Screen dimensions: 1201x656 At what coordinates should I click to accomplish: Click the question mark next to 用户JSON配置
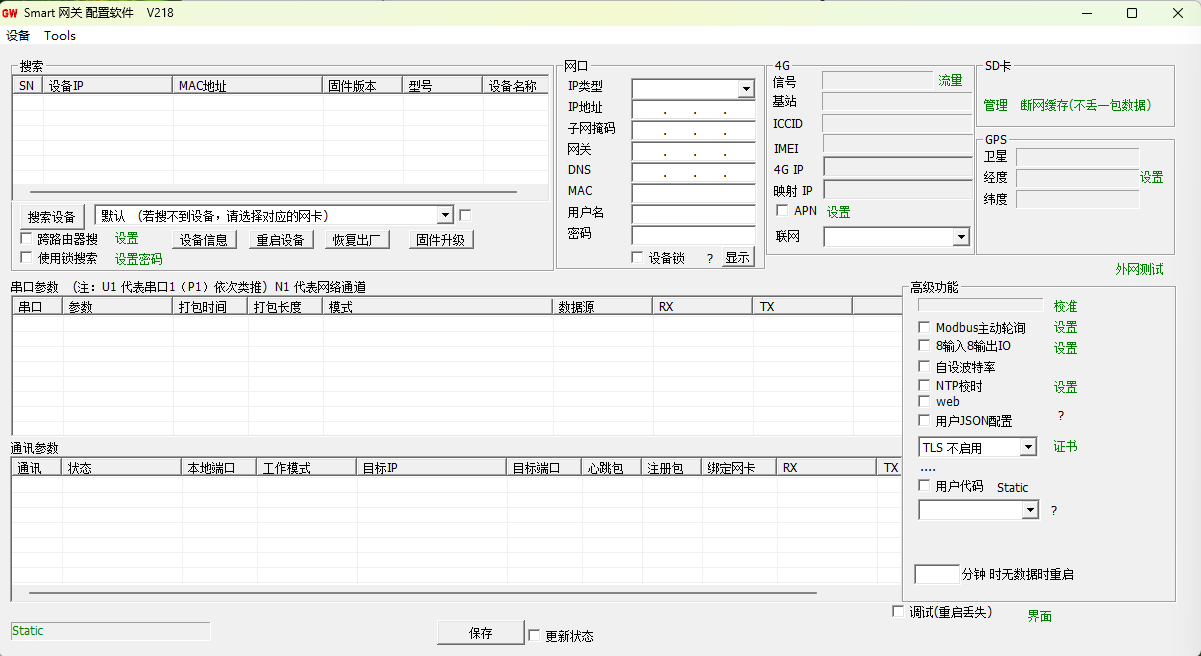[1060, 415]
